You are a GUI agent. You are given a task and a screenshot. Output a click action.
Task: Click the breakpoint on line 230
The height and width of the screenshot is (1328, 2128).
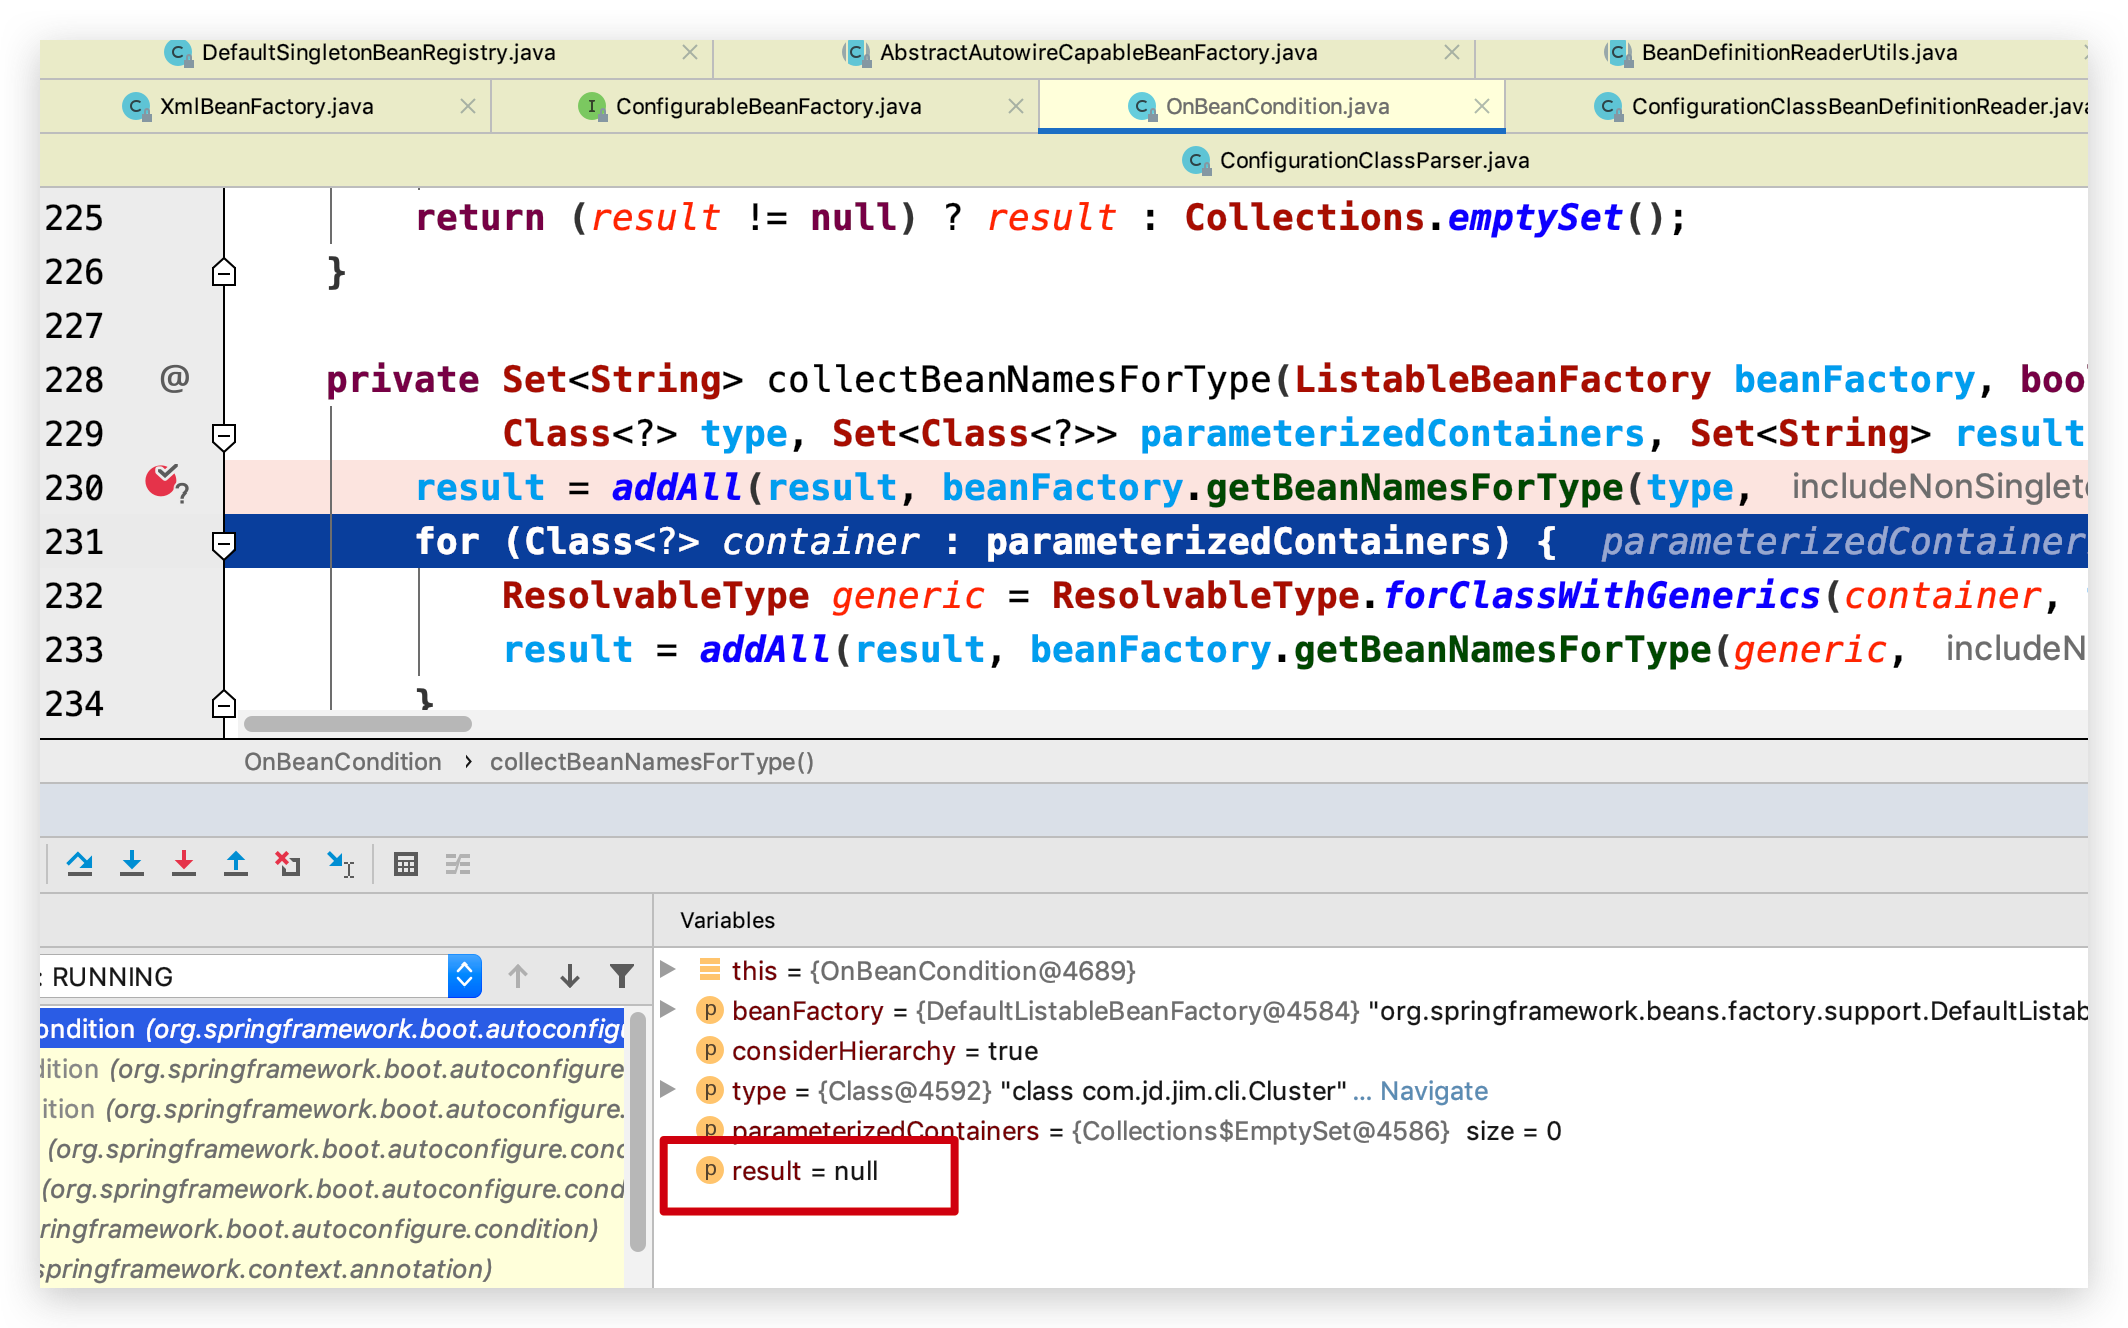click(162, 482)
